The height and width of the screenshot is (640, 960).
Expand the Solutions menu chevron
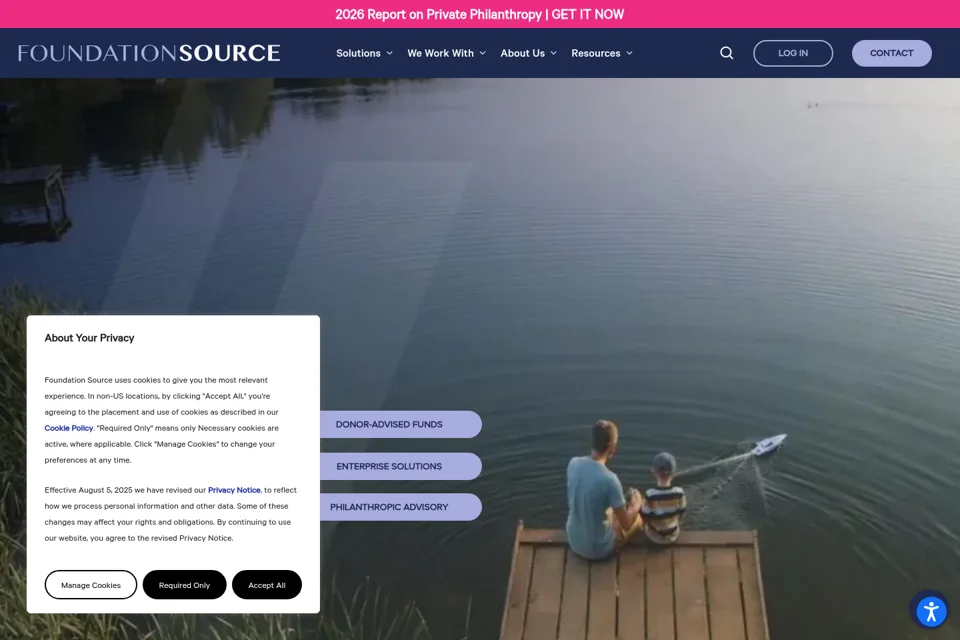coord(389,53)
